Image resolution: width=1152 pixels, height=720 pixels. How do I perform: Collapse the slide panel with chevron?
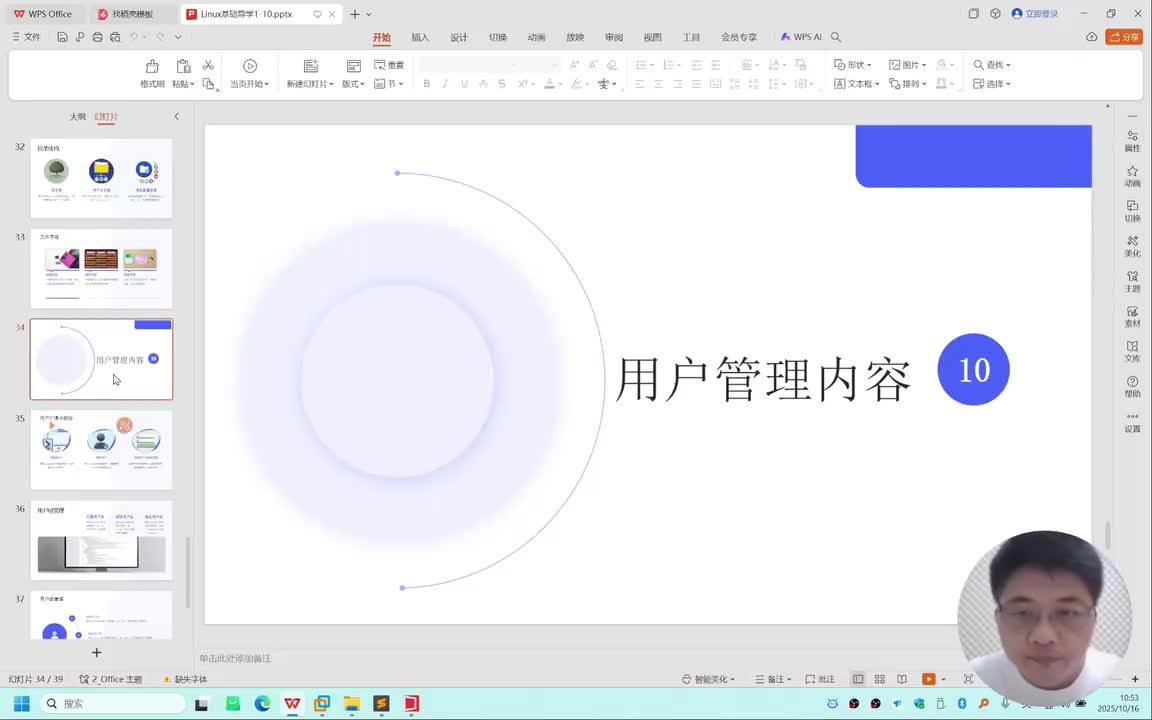pos(176,116)
